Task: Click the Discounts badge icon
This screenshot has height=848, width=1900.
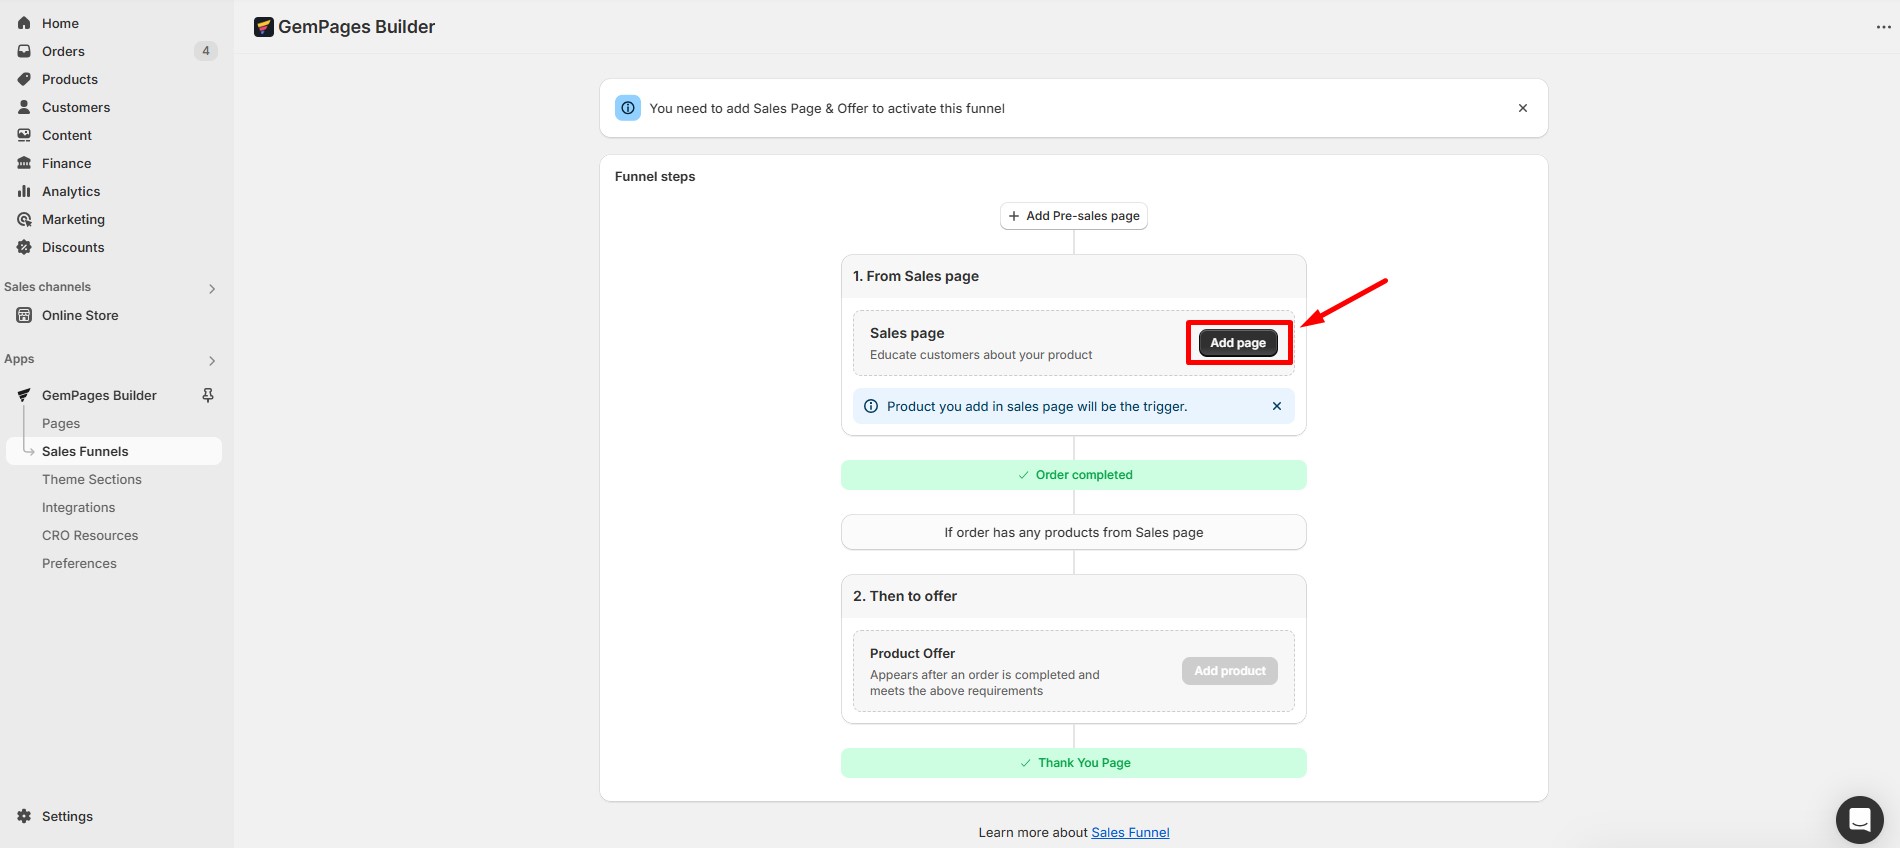Action: [x=24, y=247]
